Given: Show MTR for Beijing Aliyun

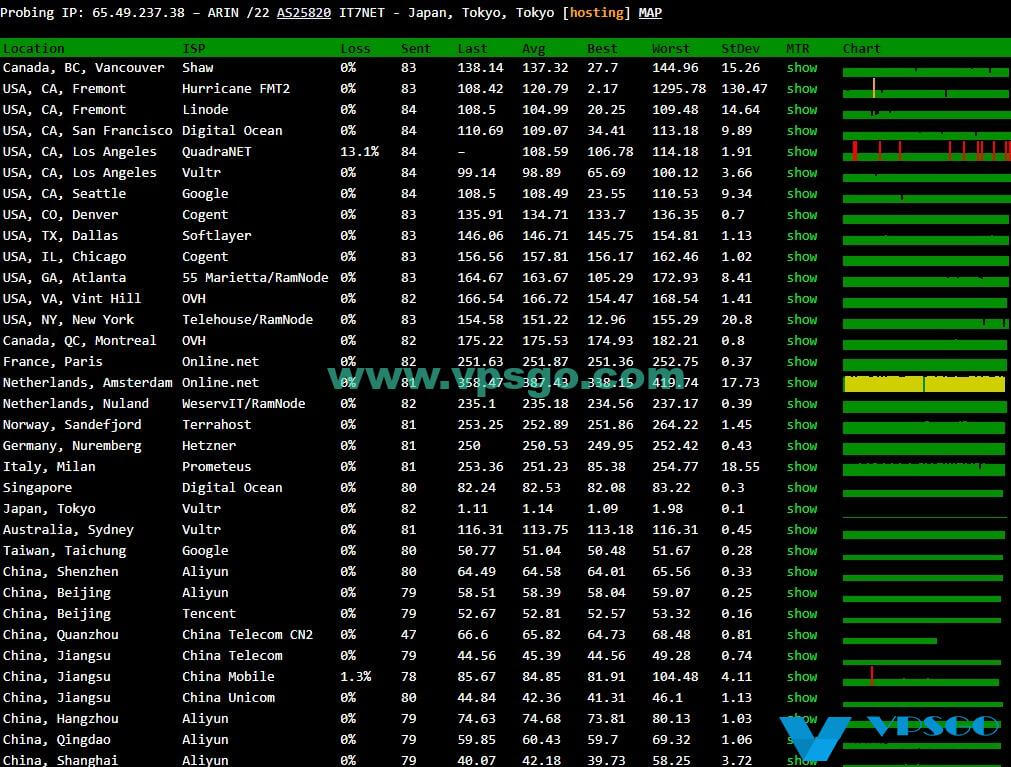Looking at the screenshot, I should [x=802, y=592].
